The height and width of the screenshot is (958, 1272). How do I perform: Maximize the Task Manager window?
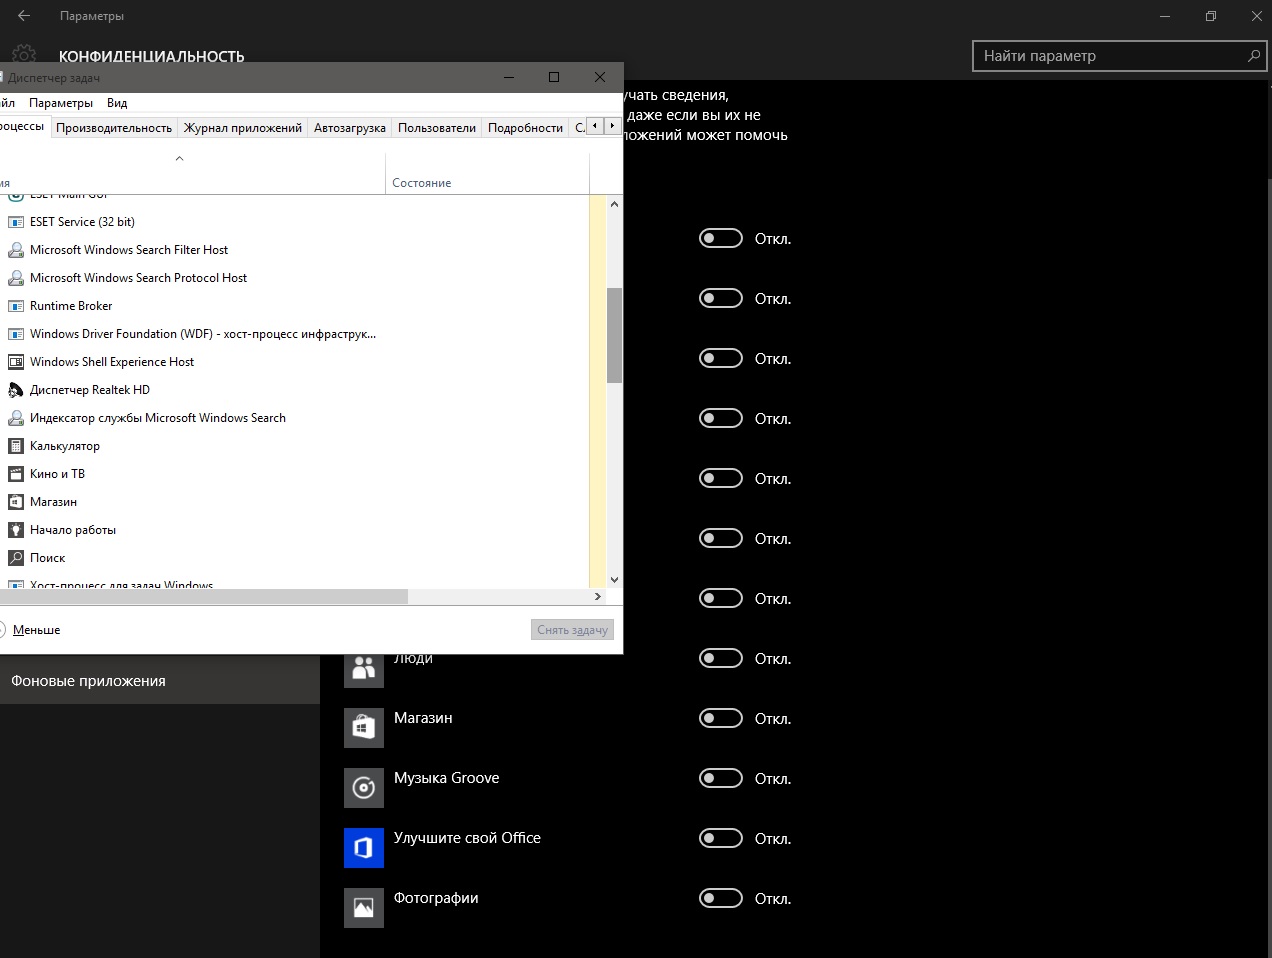tap(554, 77)
